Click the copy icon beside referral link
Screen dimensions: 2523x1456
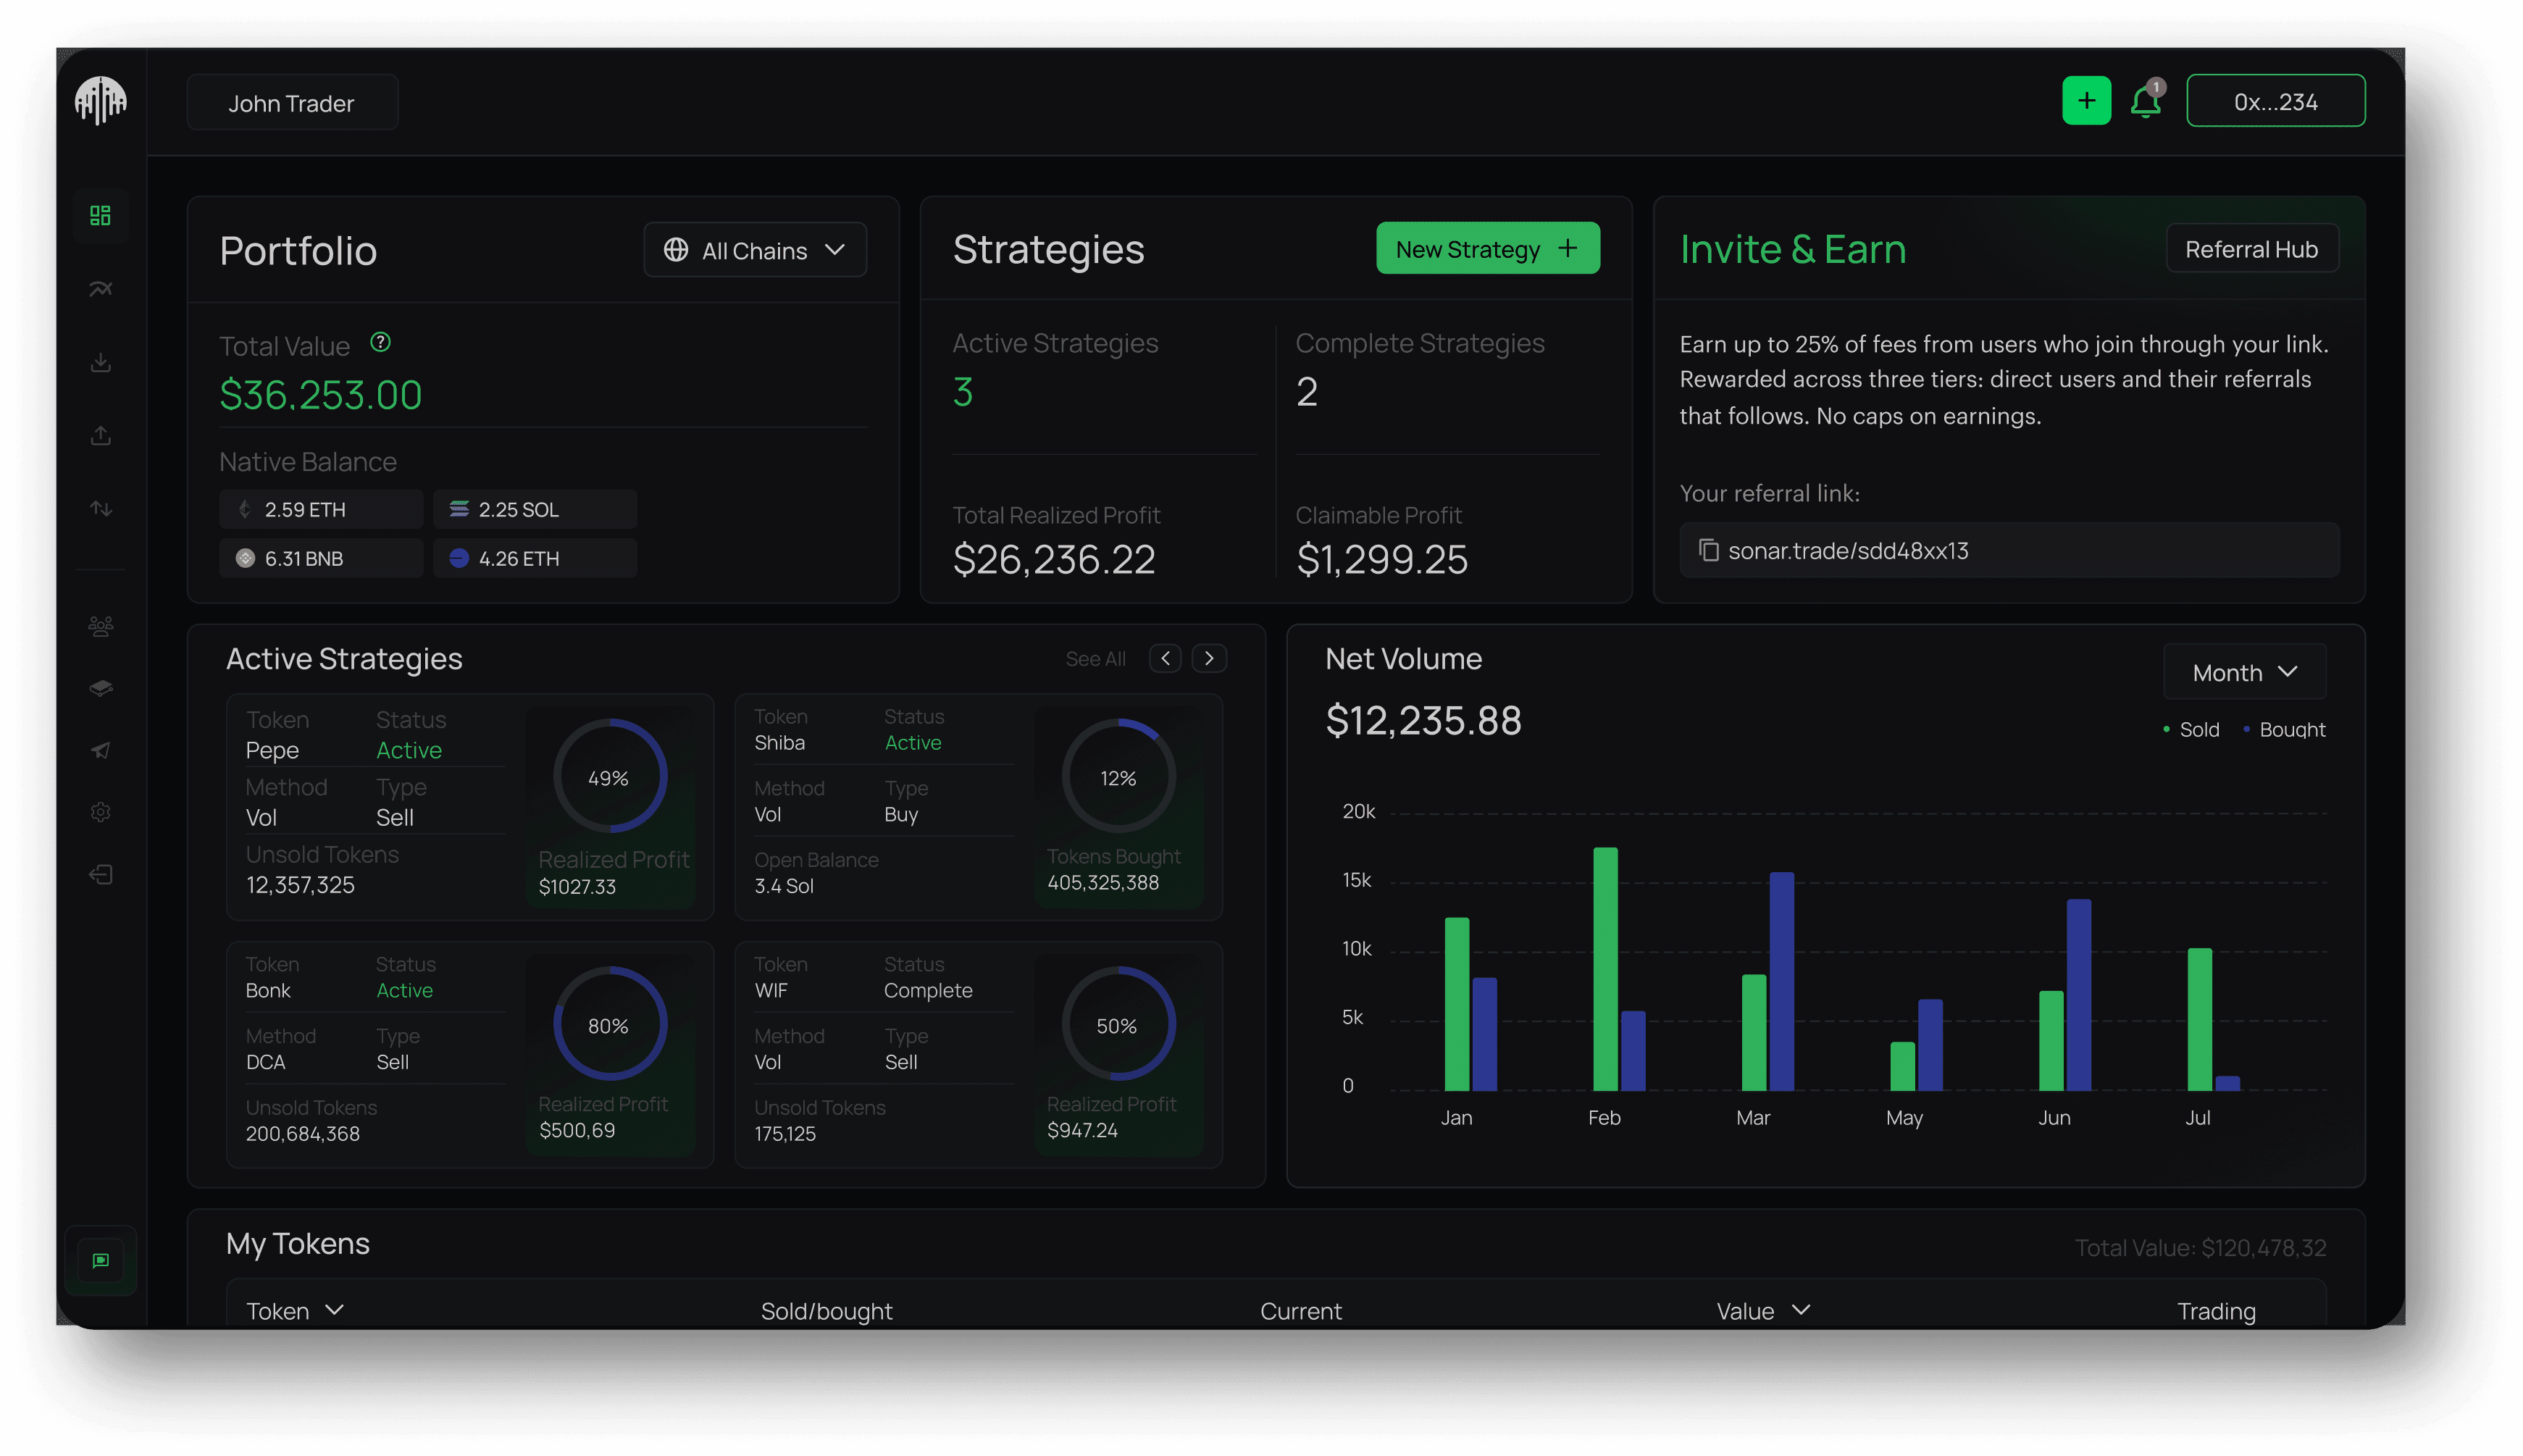(x=1709, y=550)
